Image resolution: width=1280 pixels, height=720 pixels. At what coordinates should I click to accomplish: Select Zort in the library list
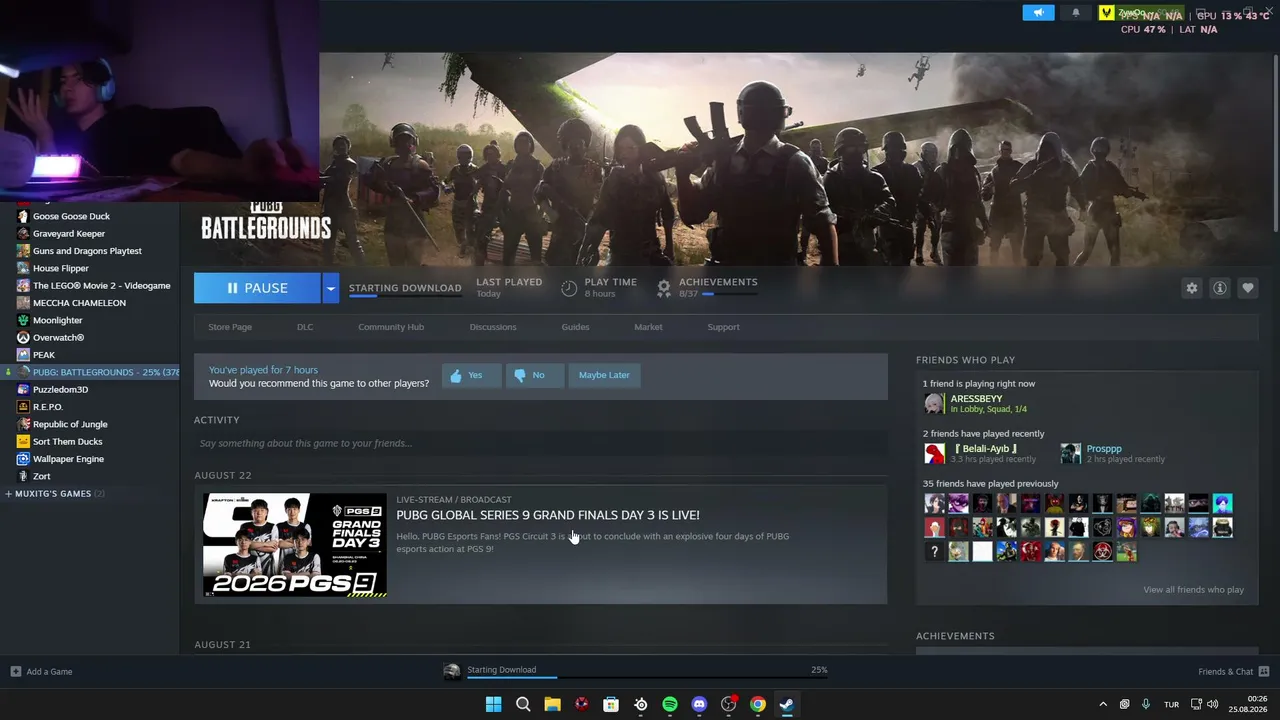click(x=41, y=477)
